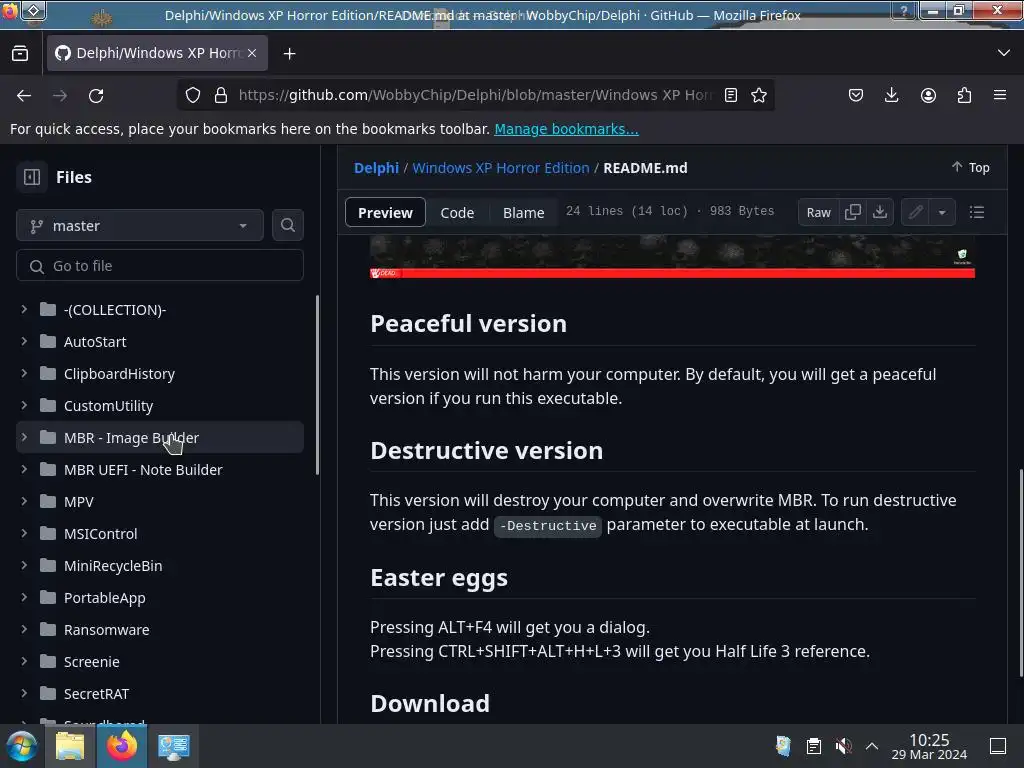Viewport: 1024px width, 768px height.
Task: Click the show desktop button
Action: (x=998, y=746)
